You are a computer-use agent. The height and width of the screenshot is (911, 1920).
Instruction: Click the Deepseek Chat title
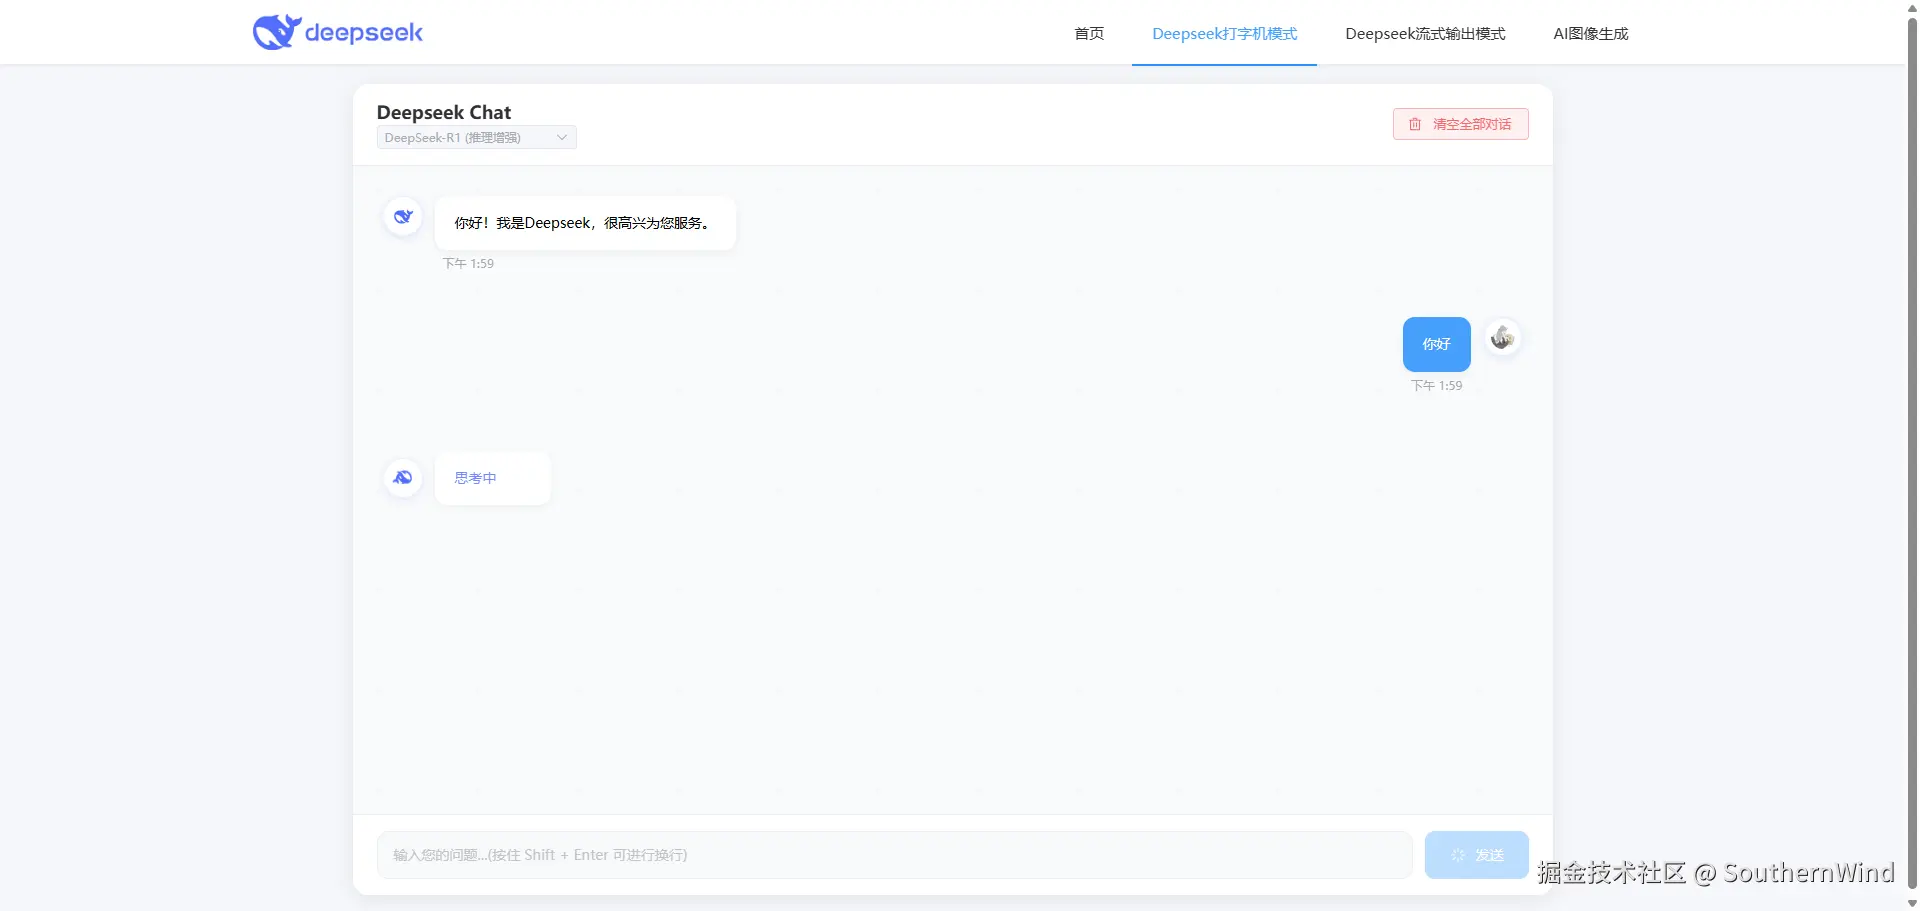(444, 112)
